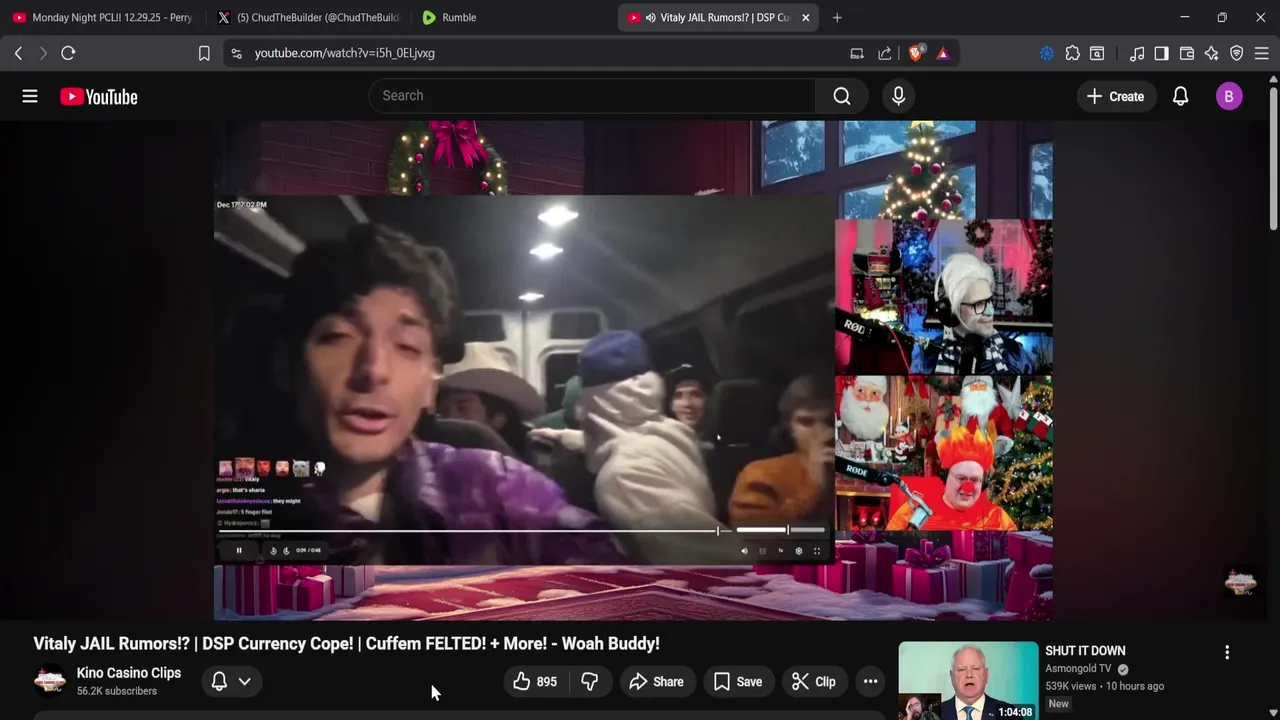Image resolution: width=1280 pixels, height=720 pixels.
Task: Open Brave Leo AI sparkle icon
Action: pos(1212,53)
